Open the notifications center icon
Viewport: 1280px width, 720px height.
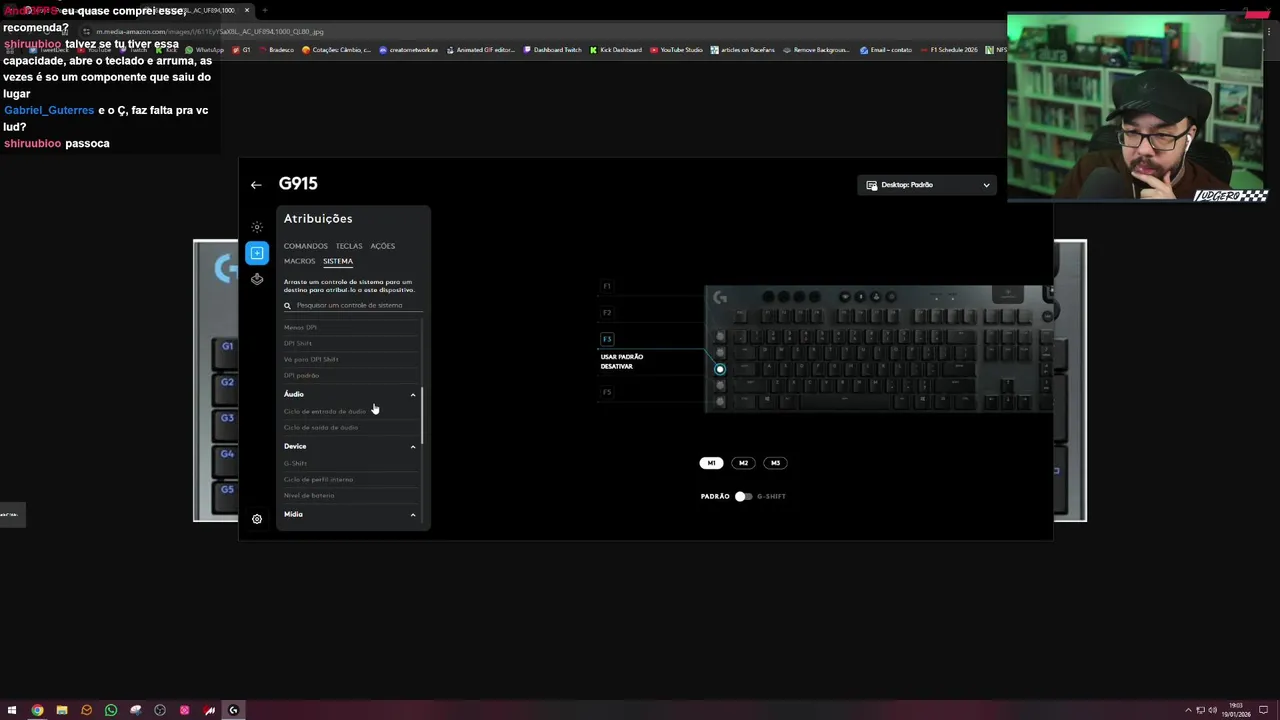(1264, 710)
